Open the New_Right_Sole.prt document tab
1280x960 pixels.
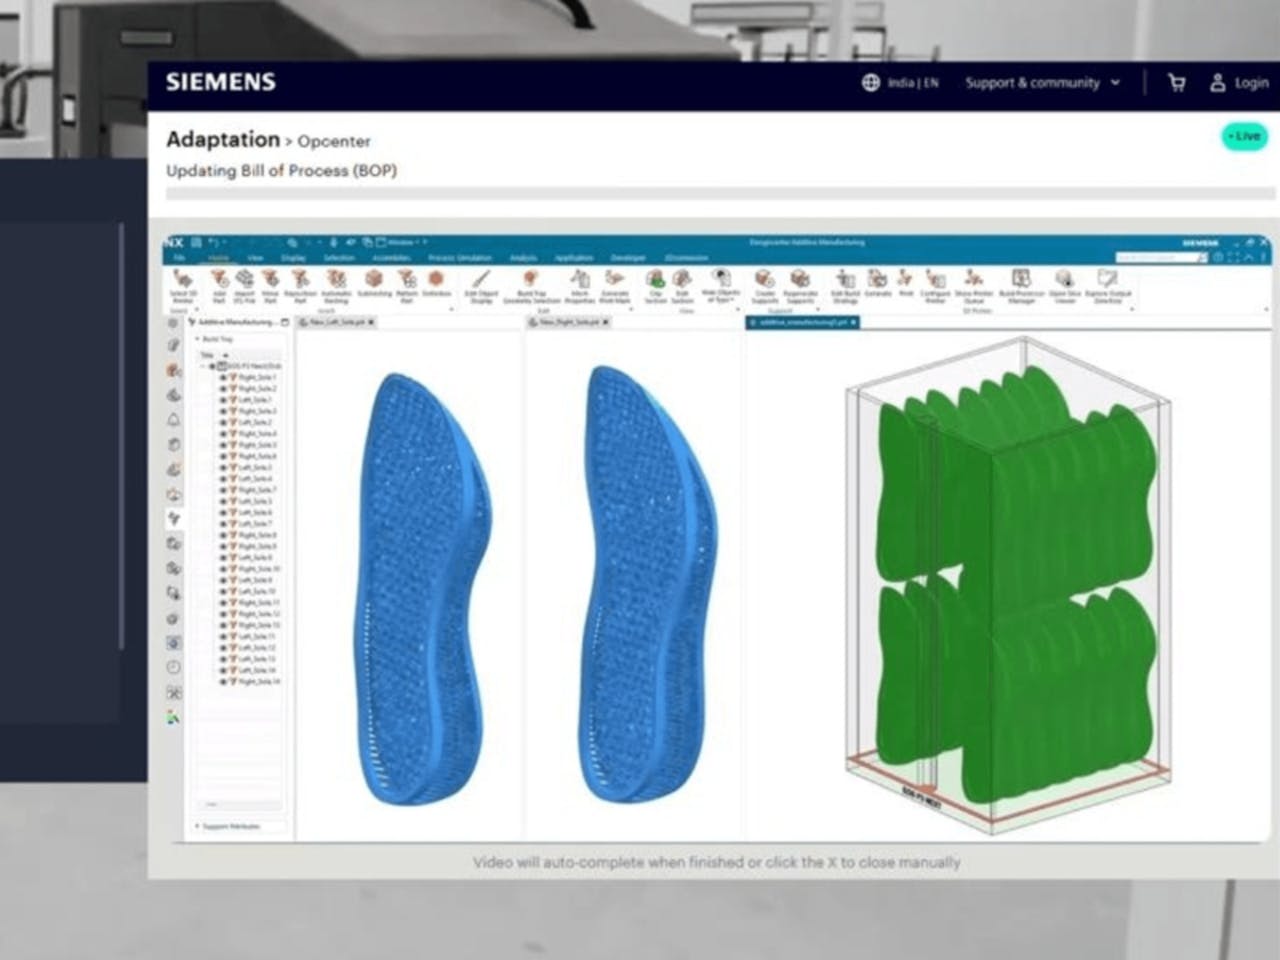click(567, 323)
